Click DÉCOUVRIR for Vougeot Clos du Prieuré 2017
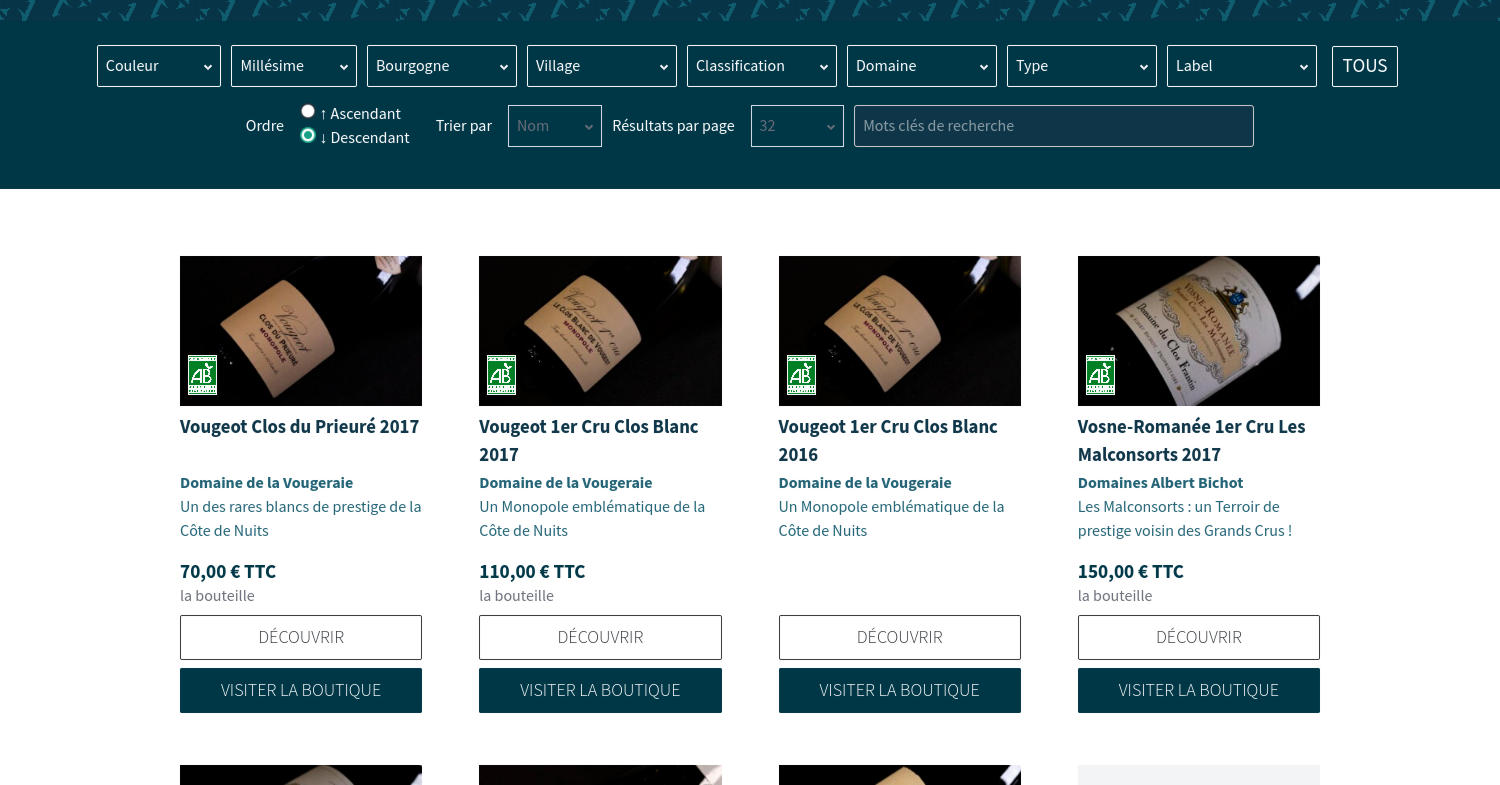 pos(301,637)
